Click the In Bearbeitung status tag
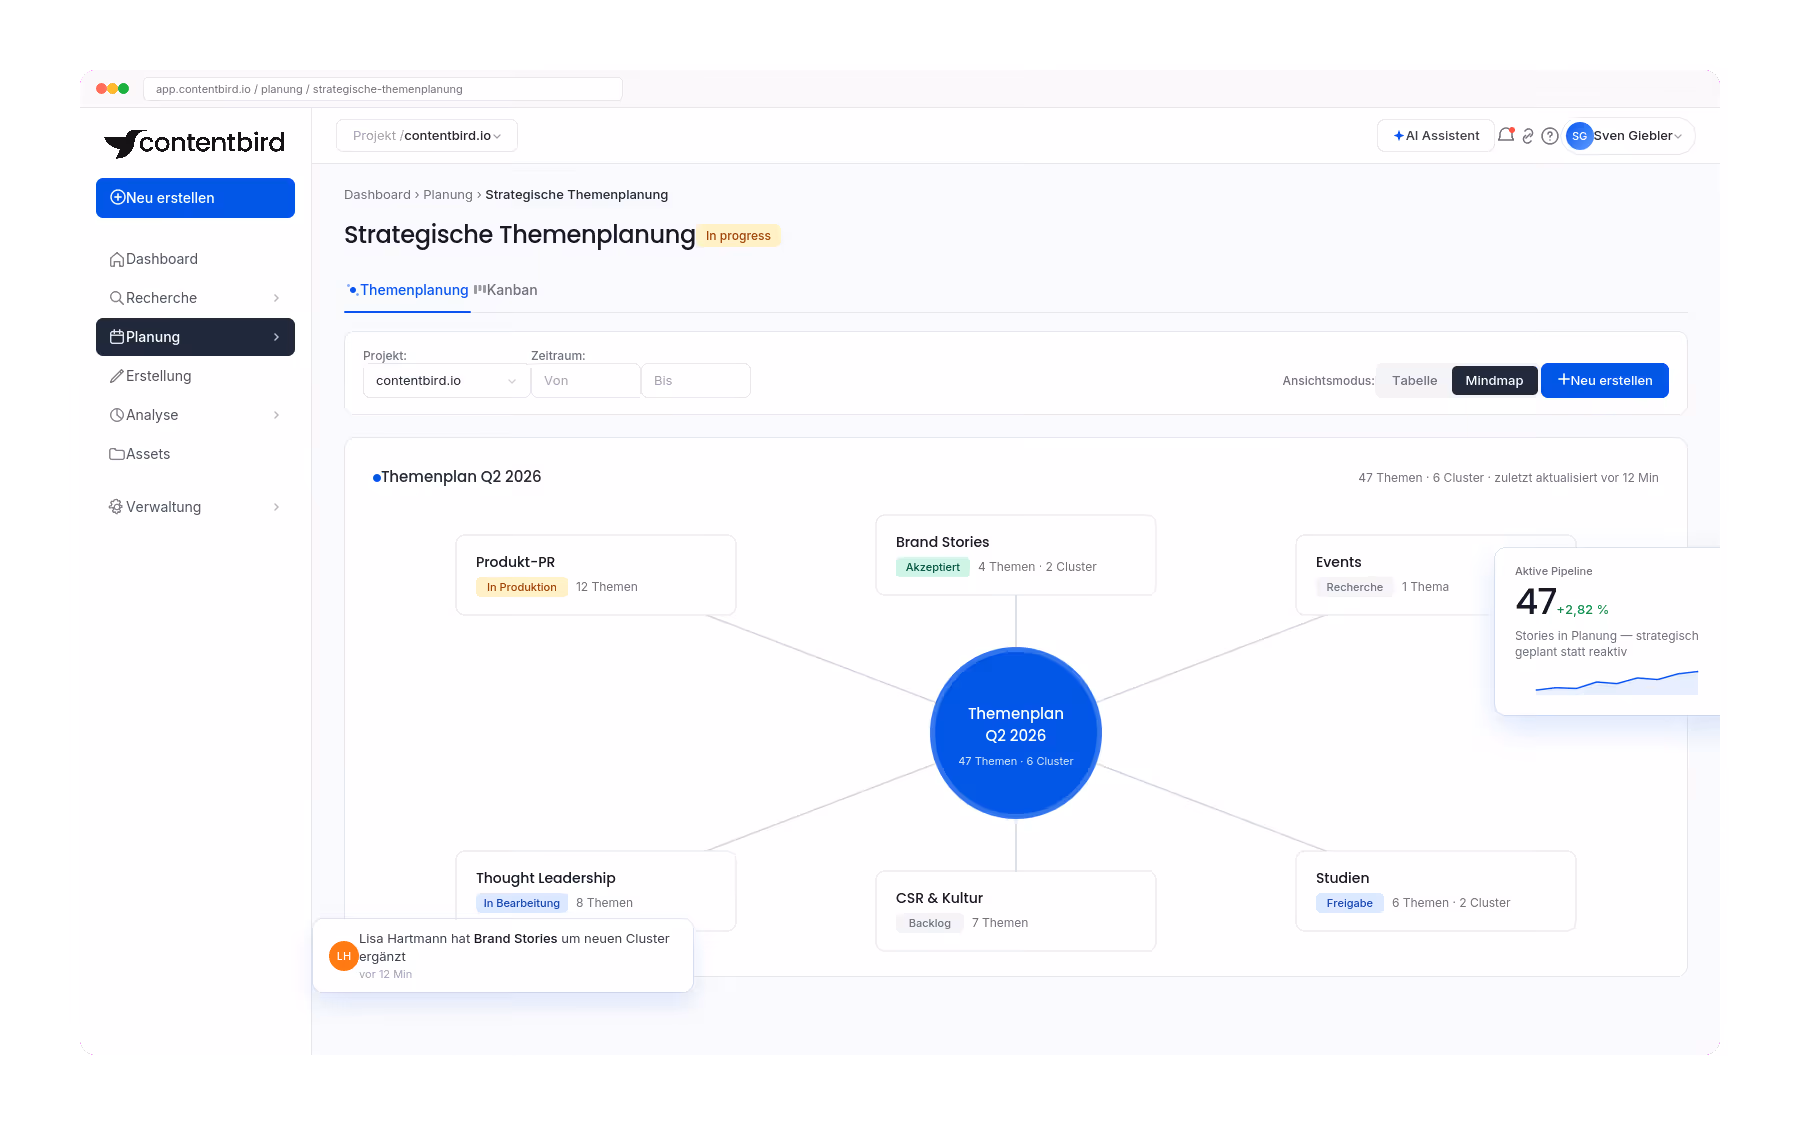Viewport: 1800px width, 1125px height. tap(522, 903)
